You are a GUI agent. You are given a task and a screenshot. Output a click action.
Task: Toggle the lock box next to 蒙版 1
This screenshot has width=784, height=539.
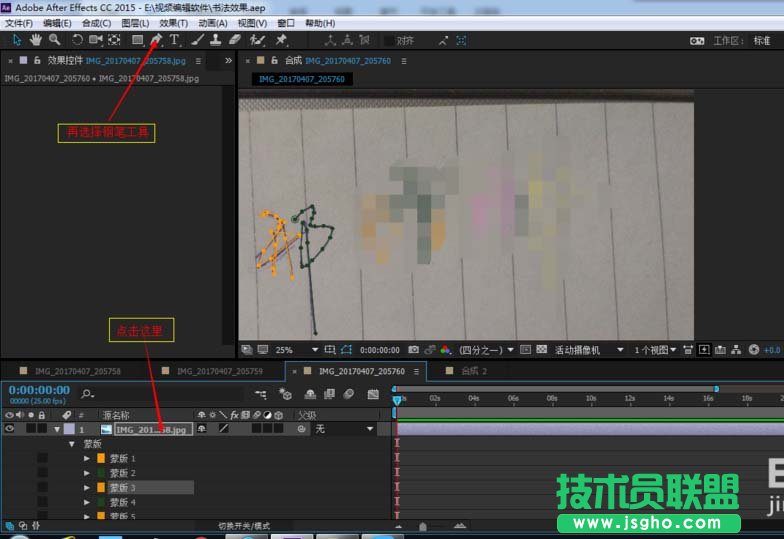pyautogui.click(x=42, y=458)
